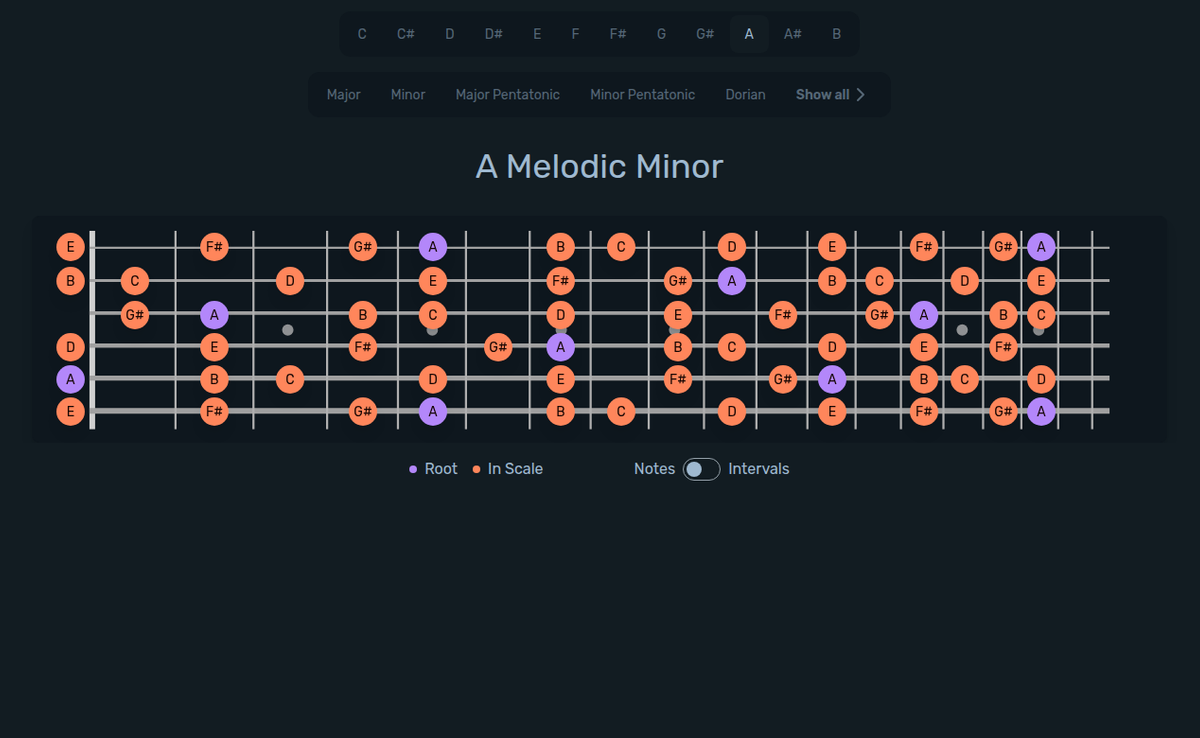
Task: Select the D# root note tab
Action: pyautogui.click(x=493, y=33)
